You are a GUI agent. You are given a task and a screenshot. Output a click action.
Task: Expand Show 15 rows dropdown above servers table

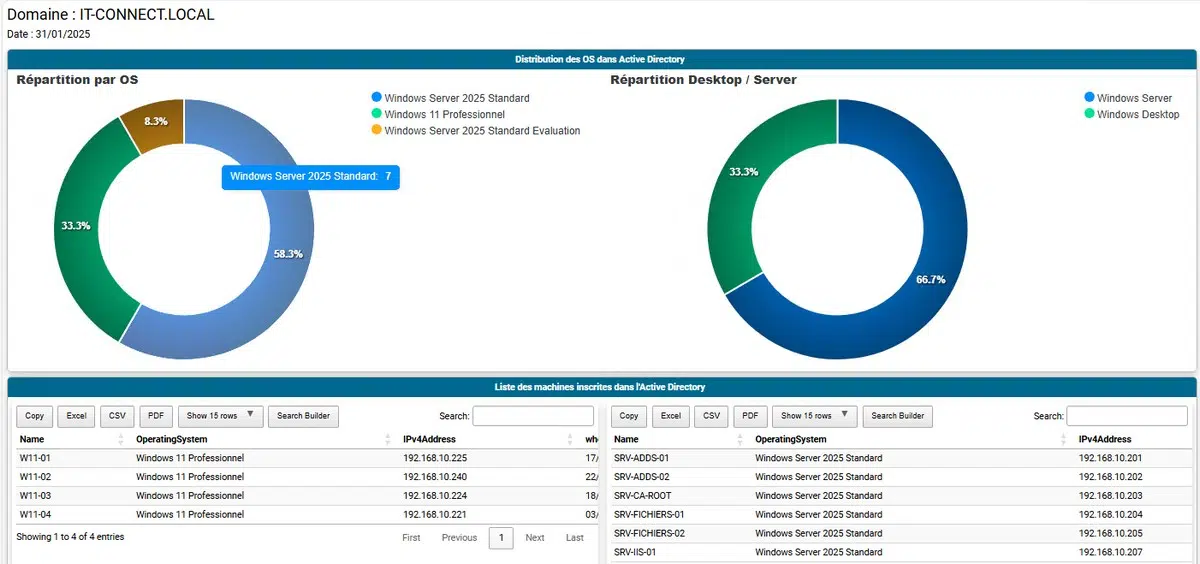(815, 416)
